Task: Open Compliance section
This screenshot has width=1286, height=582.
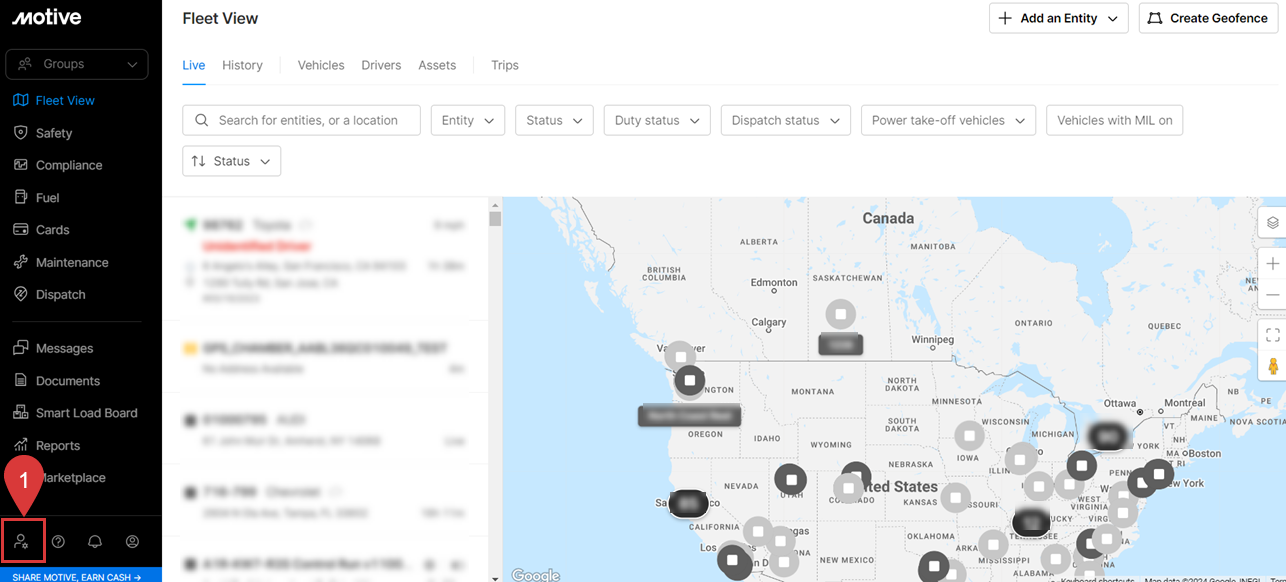Action: [69, 165]
